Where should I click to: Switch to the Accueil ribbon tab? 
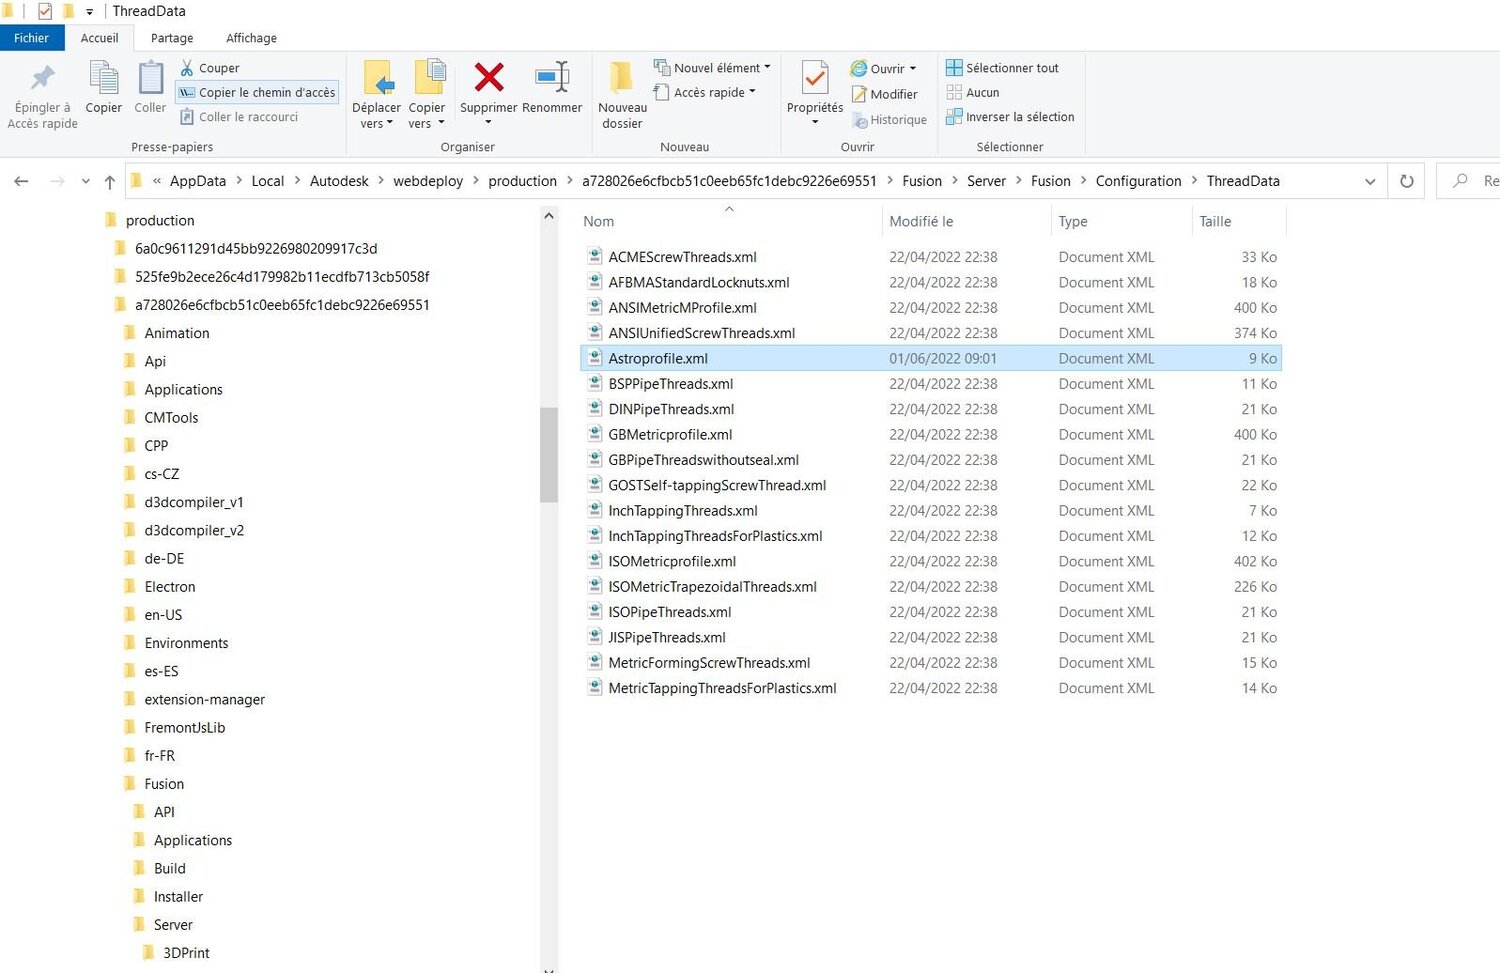click(x=100, y=38)
